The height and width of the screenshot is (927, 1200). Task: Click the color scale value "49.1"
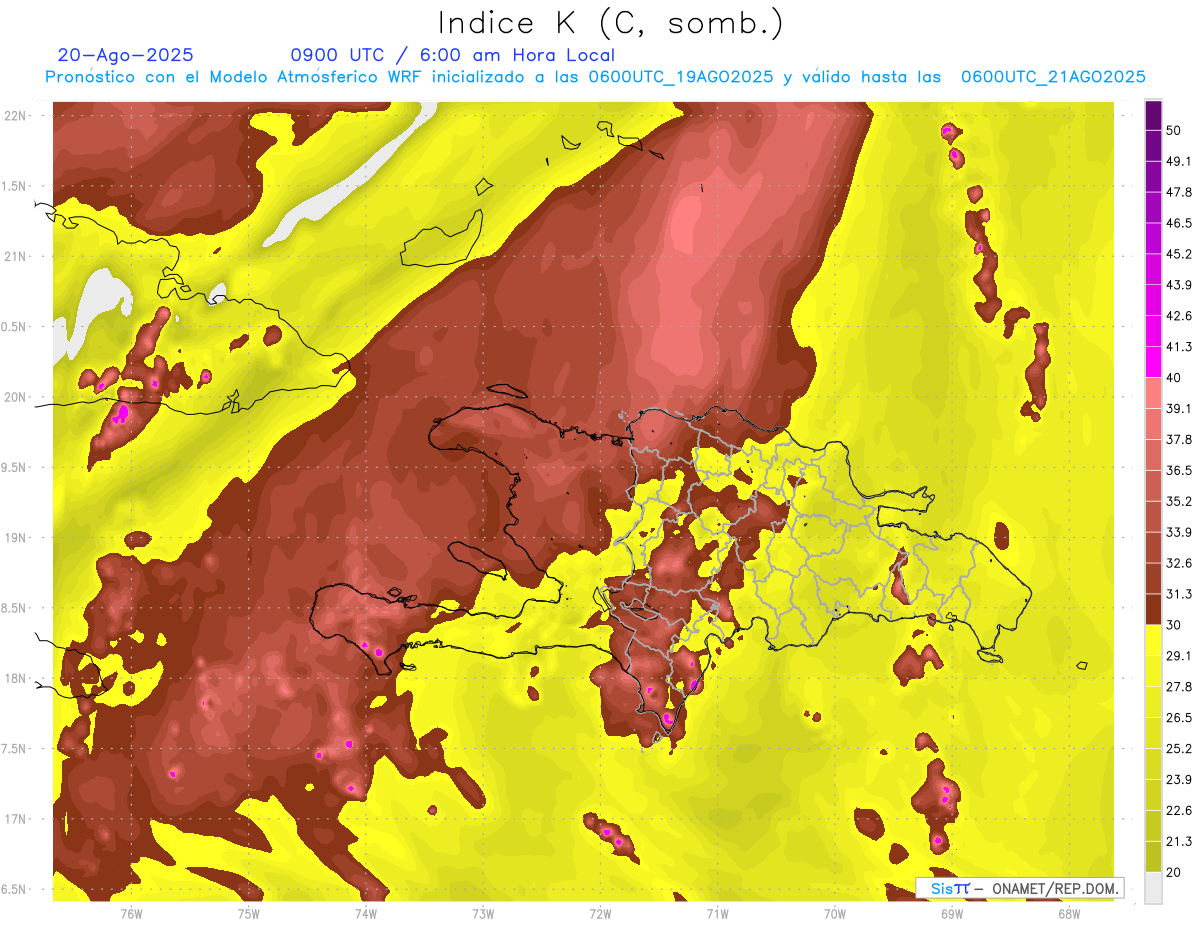(x=1178, y=161)
